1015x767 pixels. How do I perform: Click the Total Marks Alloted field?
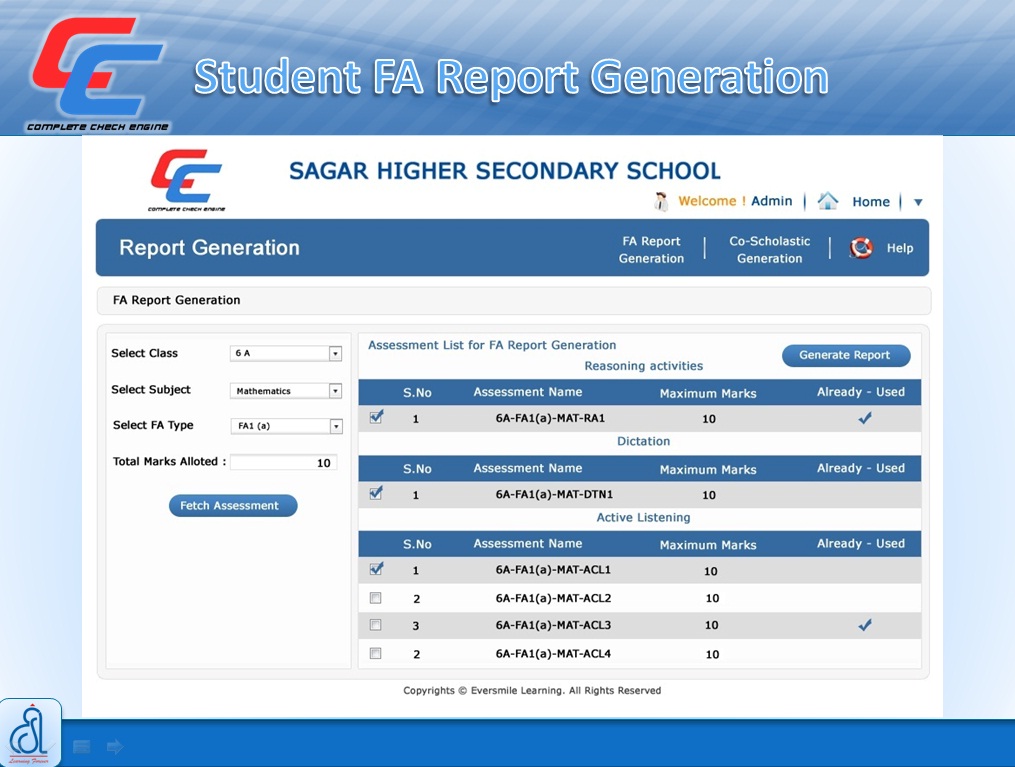[x=284, y=462]
